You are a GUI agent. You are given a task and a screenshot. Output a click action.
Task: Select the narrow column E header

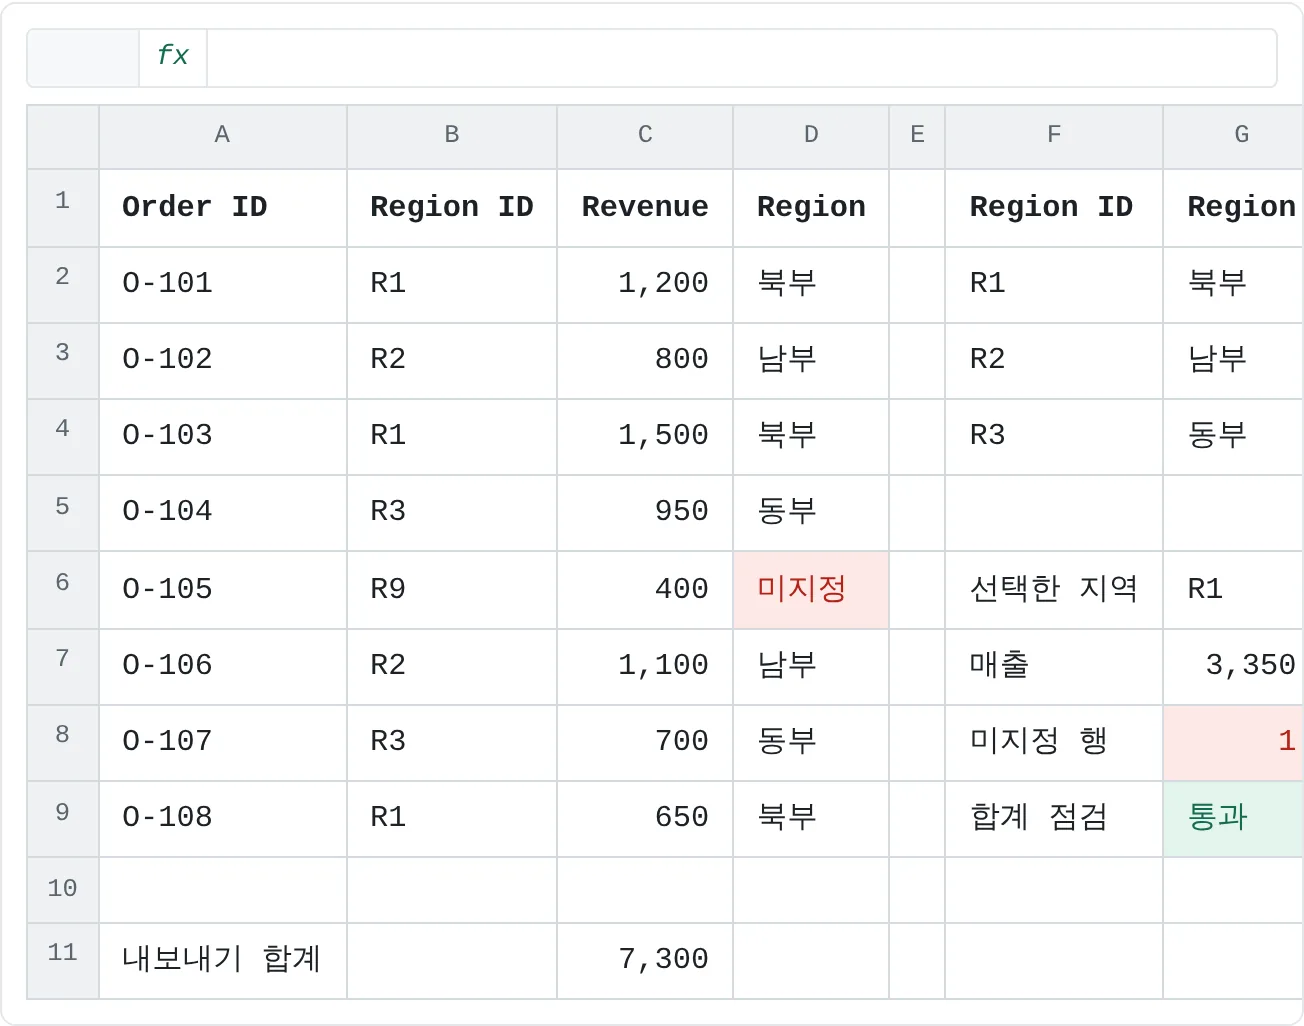[917, 136]
